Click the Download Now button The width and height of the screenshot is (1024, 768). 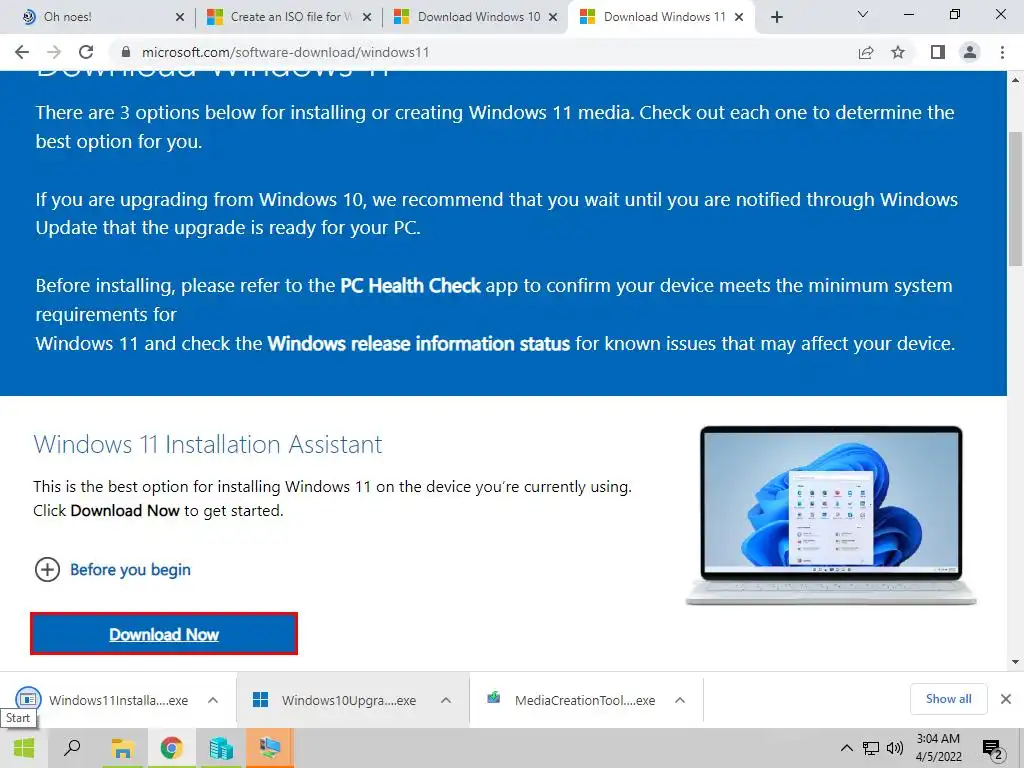164,634
